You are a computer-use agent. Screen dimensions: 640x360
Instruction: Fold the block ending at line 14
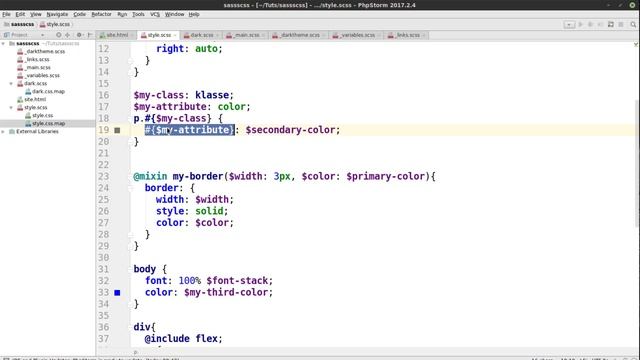pyautogui.click(x=131, y=72)
